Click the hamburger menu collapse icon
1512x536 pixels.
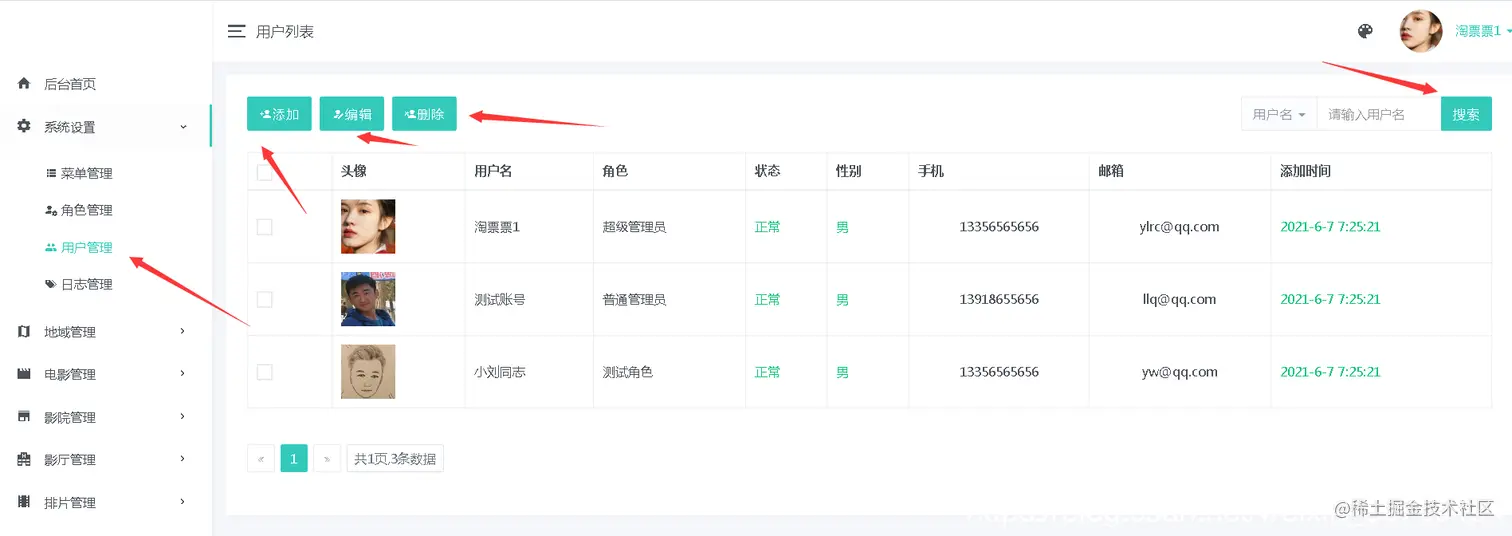(x=237, y=31)
